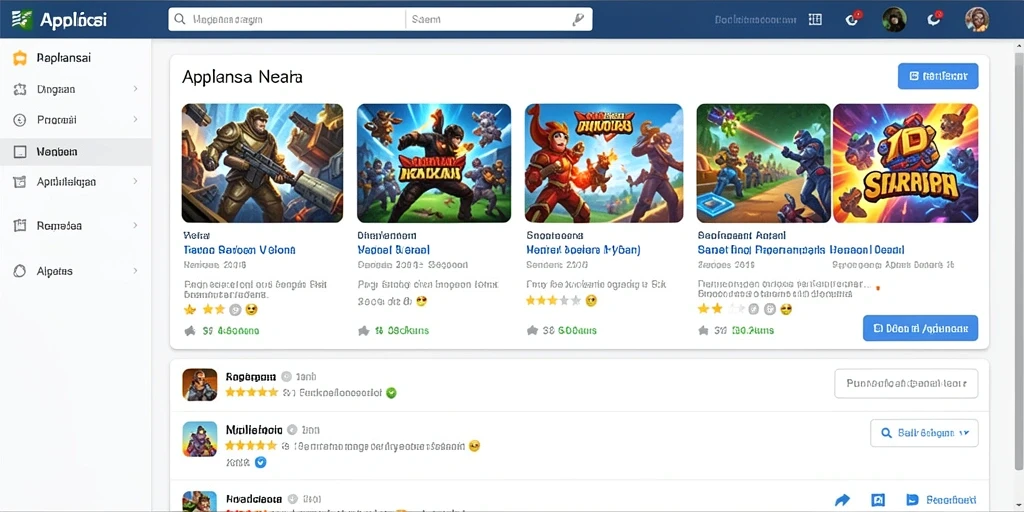Click the Apihilaiajan sidebar icon
The image size is (1024, 512).
(20, 182)
